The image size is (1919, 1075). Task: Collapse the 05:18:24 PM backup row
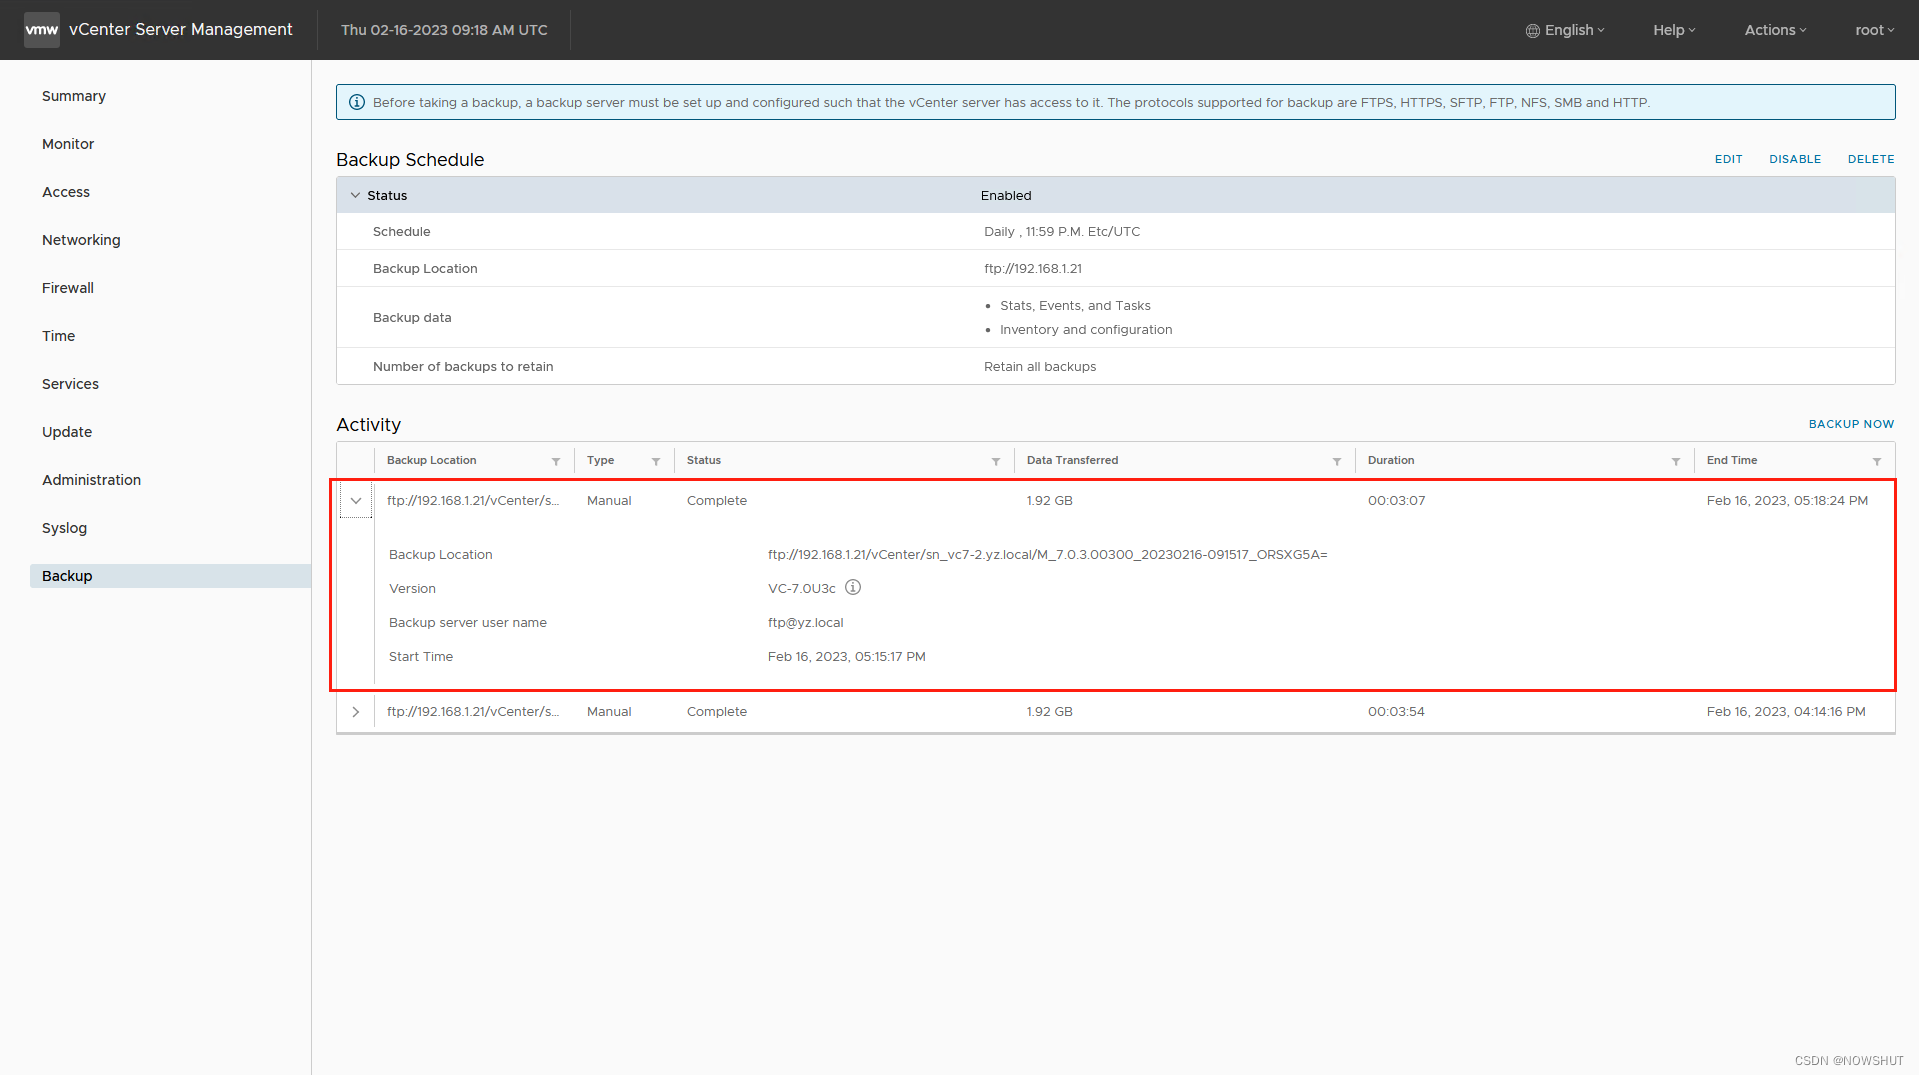[x=356, y=500]
